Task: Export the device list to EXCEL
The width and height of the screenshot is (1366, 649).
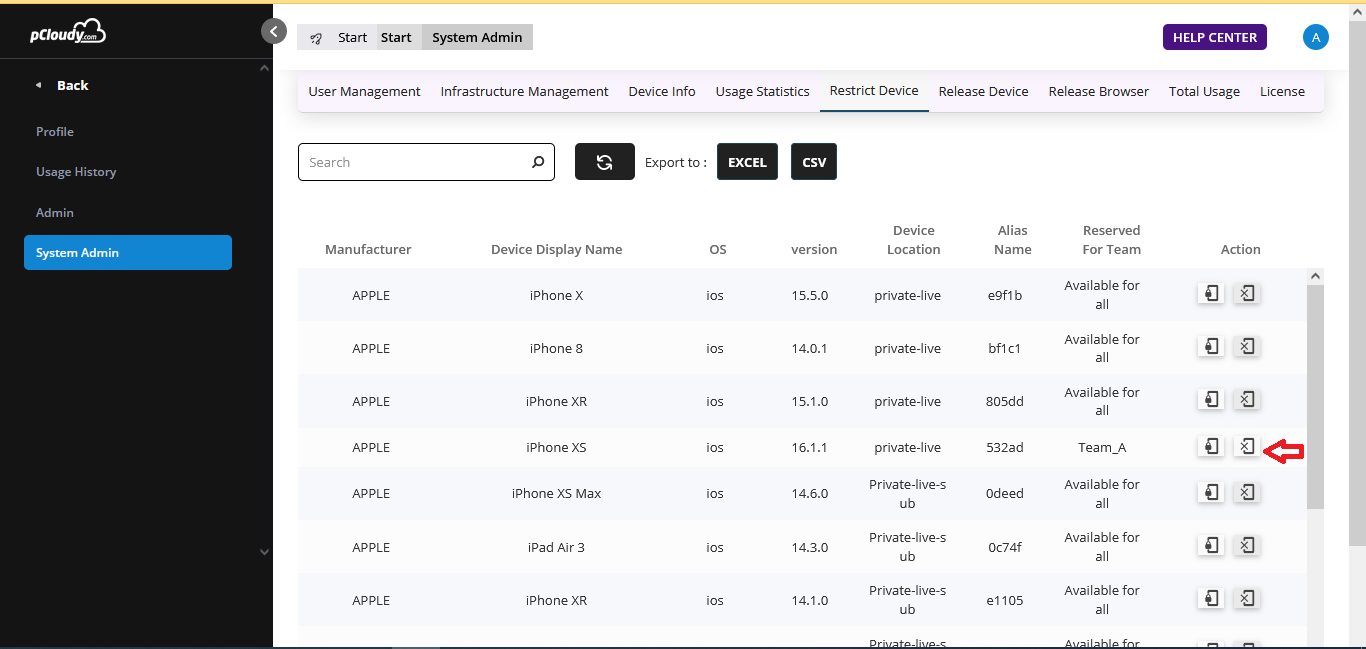Action: [747, 162]
